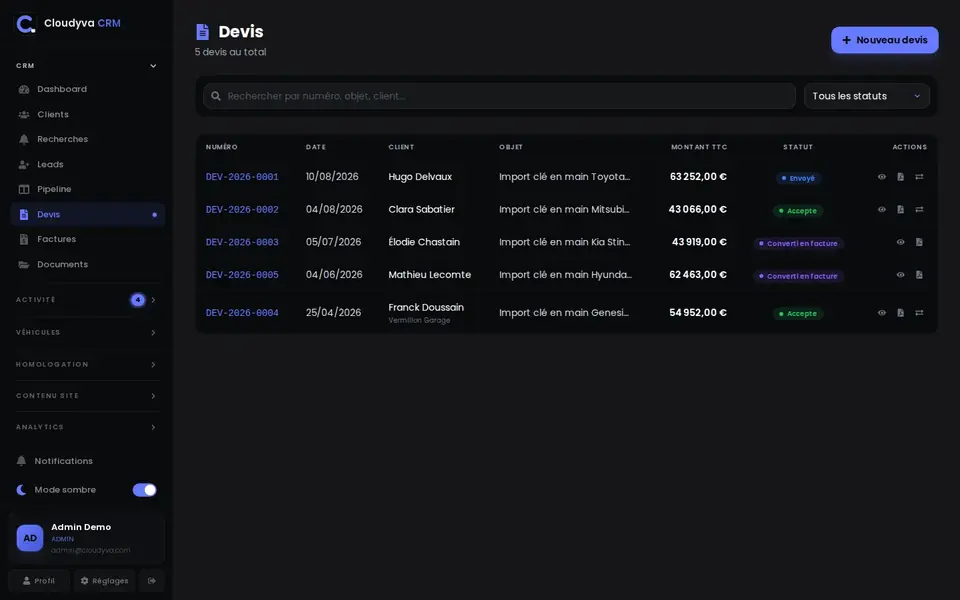This screenshot has height=600, width=960.
Task: Download PDF for quote DEV-2026-0001
Action: point(901,177)
